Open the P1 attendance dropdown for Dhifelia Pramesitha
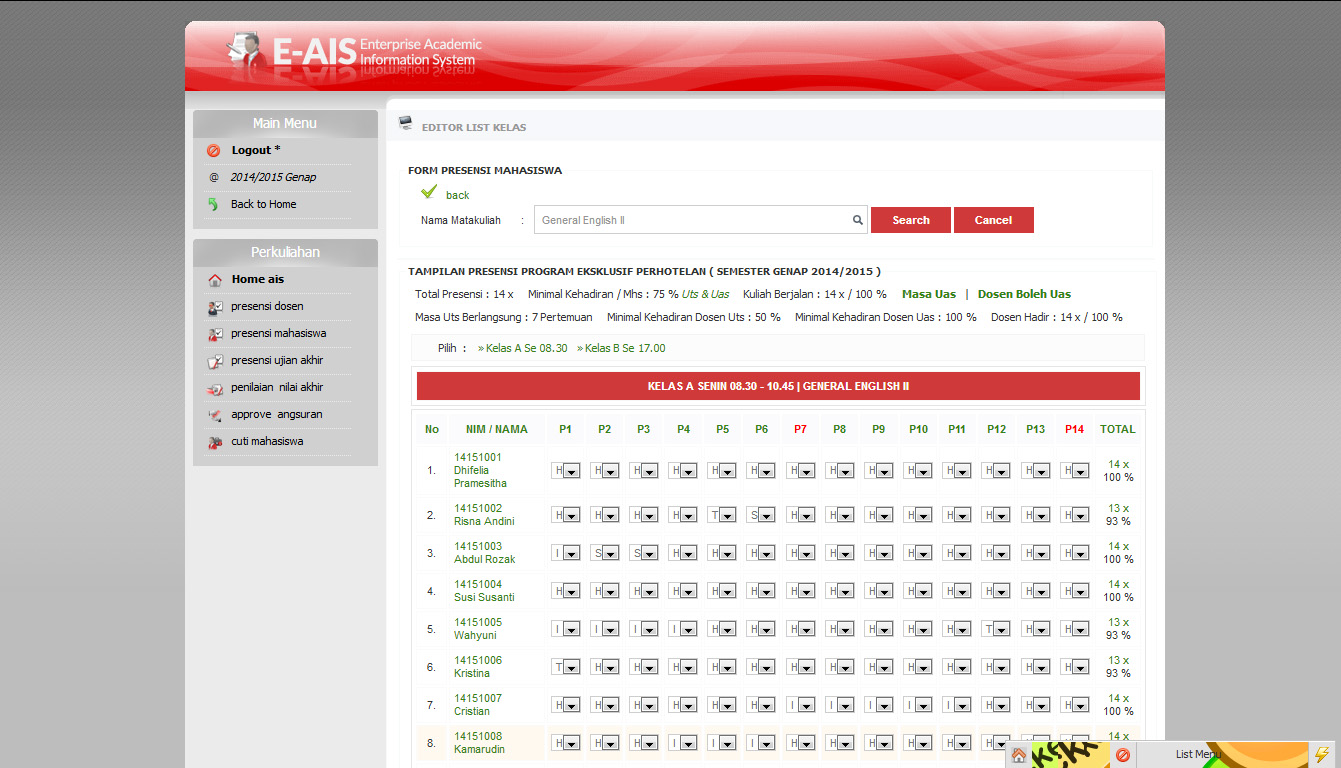The width and height of the screenshot is (1341, 768). click(x=565, y=471)
